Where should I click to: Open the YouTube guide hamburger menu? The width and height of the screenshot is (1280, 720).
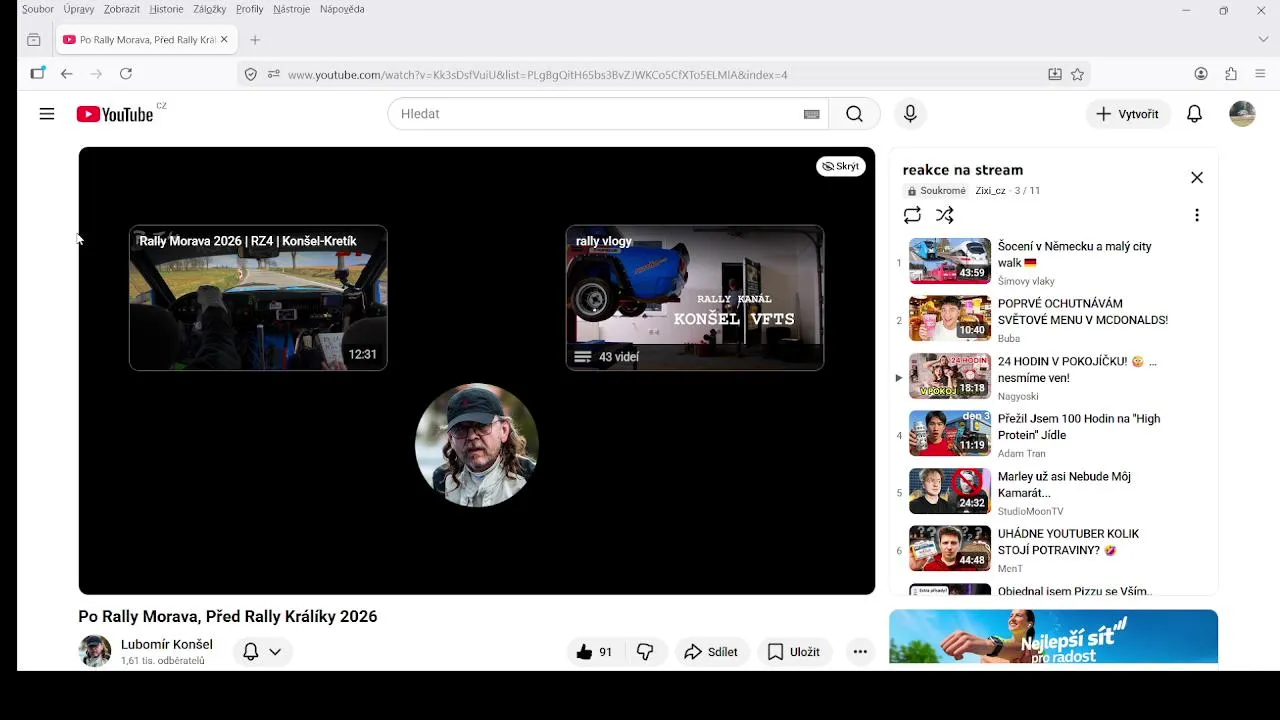[47, 114]
